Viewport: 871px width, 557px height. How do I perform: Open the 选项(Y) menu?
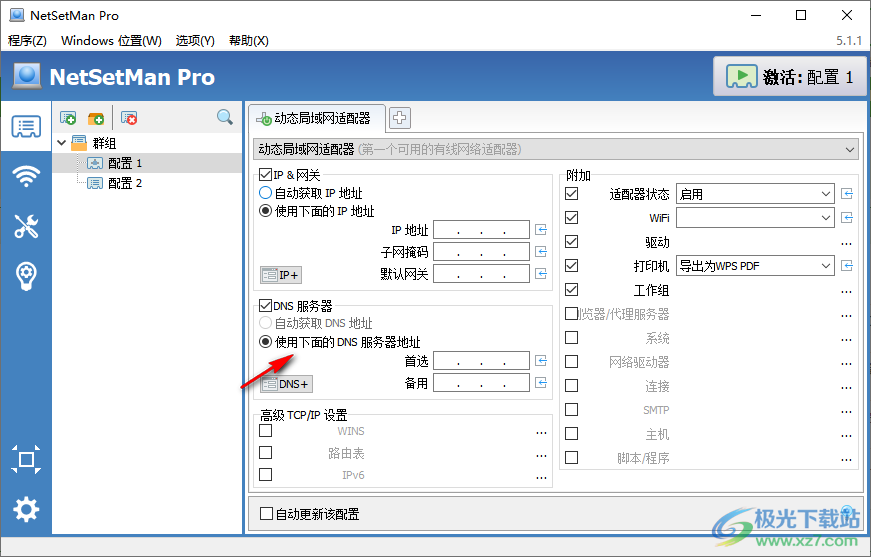pos(195,41)
